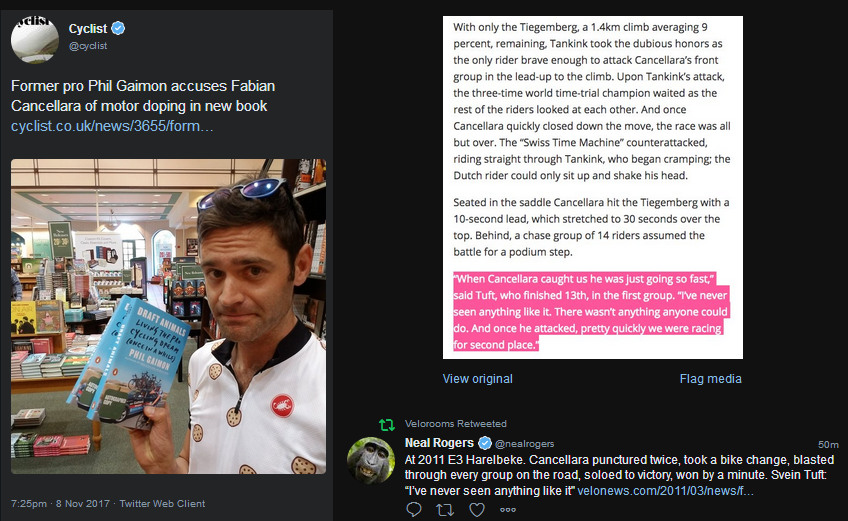Like Neal Rogers' tweet with the heart
848x521 pixels.
click(x=477, y=510)
